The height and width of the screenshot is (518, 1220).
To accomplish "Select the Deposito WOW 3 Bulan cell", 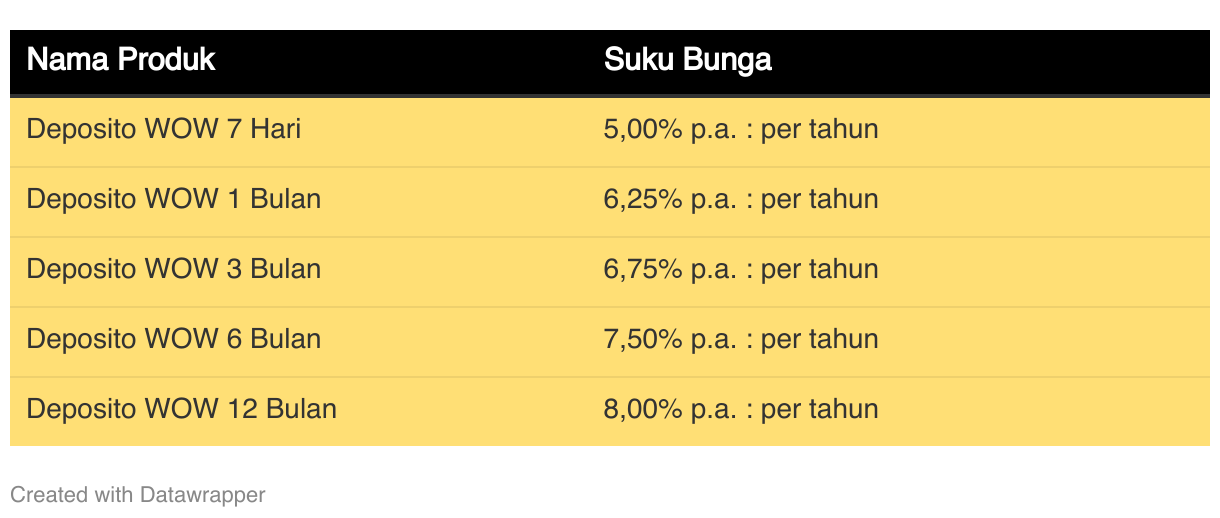I will click(x=174, y=269).
